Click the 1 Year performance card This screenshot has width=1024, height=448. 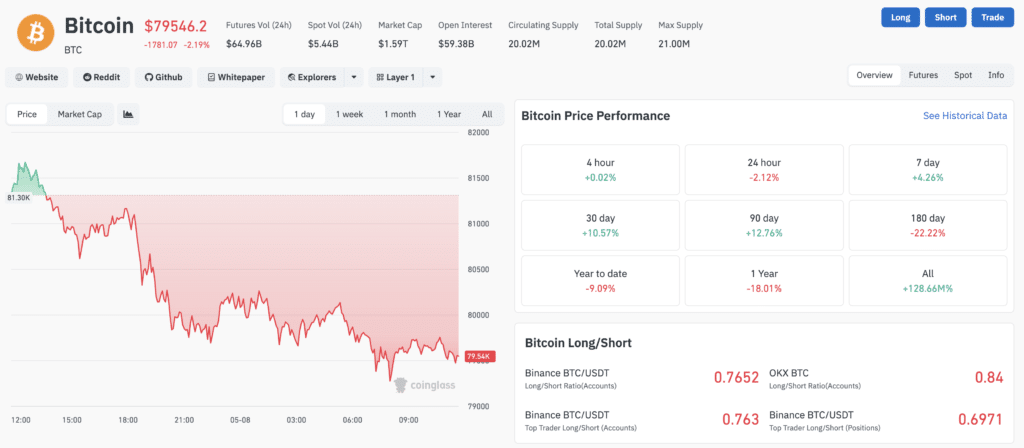[764, 281]
